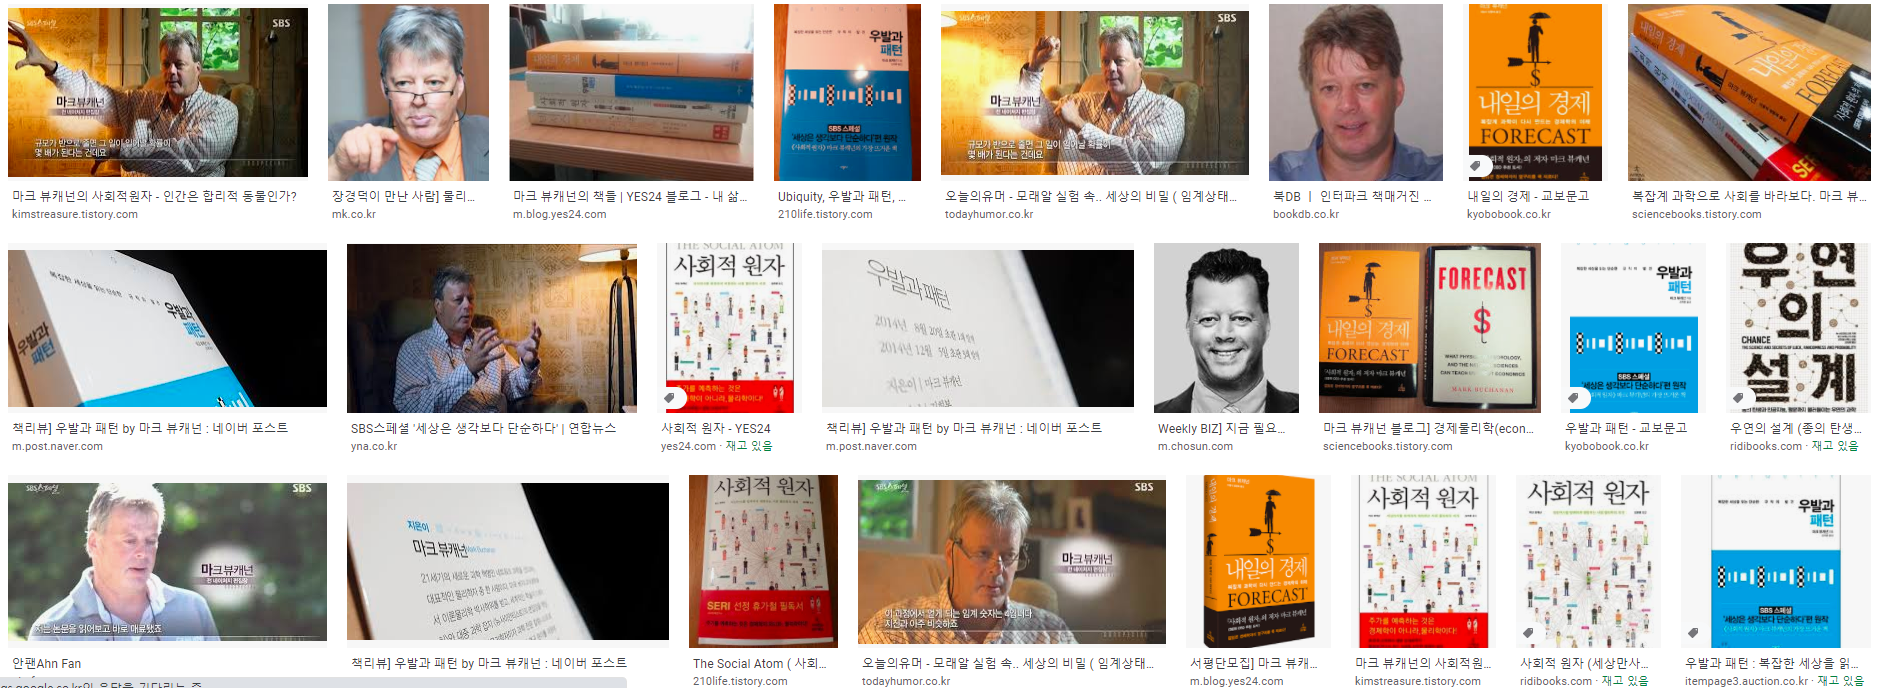The image size is (1877, 688).
Task: Open the stacked books image from YES24 블로그
Action: pyautogui.click(x=632, y=93)
